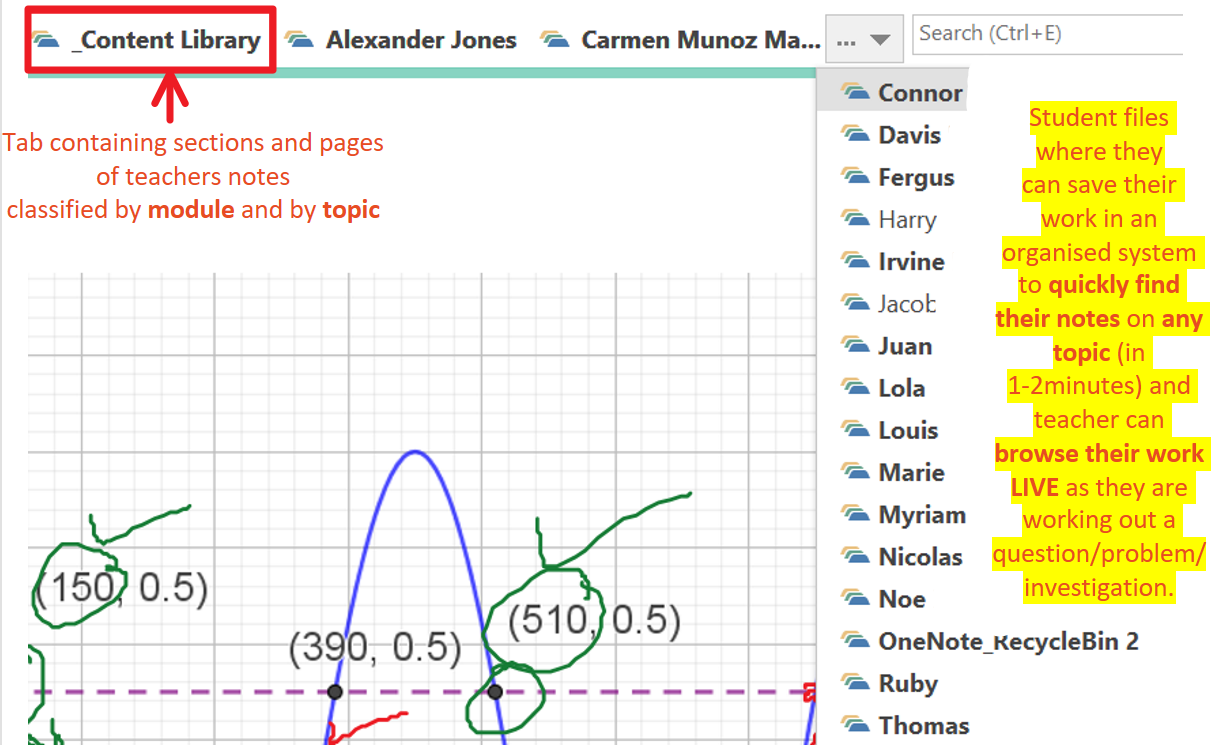
Task: Click the section group icon beside Nicolas
Action: pyautogui.click(x=856, y=557)
